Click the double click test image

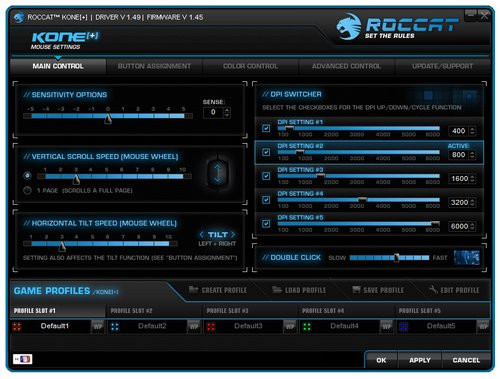pos(467,258)
